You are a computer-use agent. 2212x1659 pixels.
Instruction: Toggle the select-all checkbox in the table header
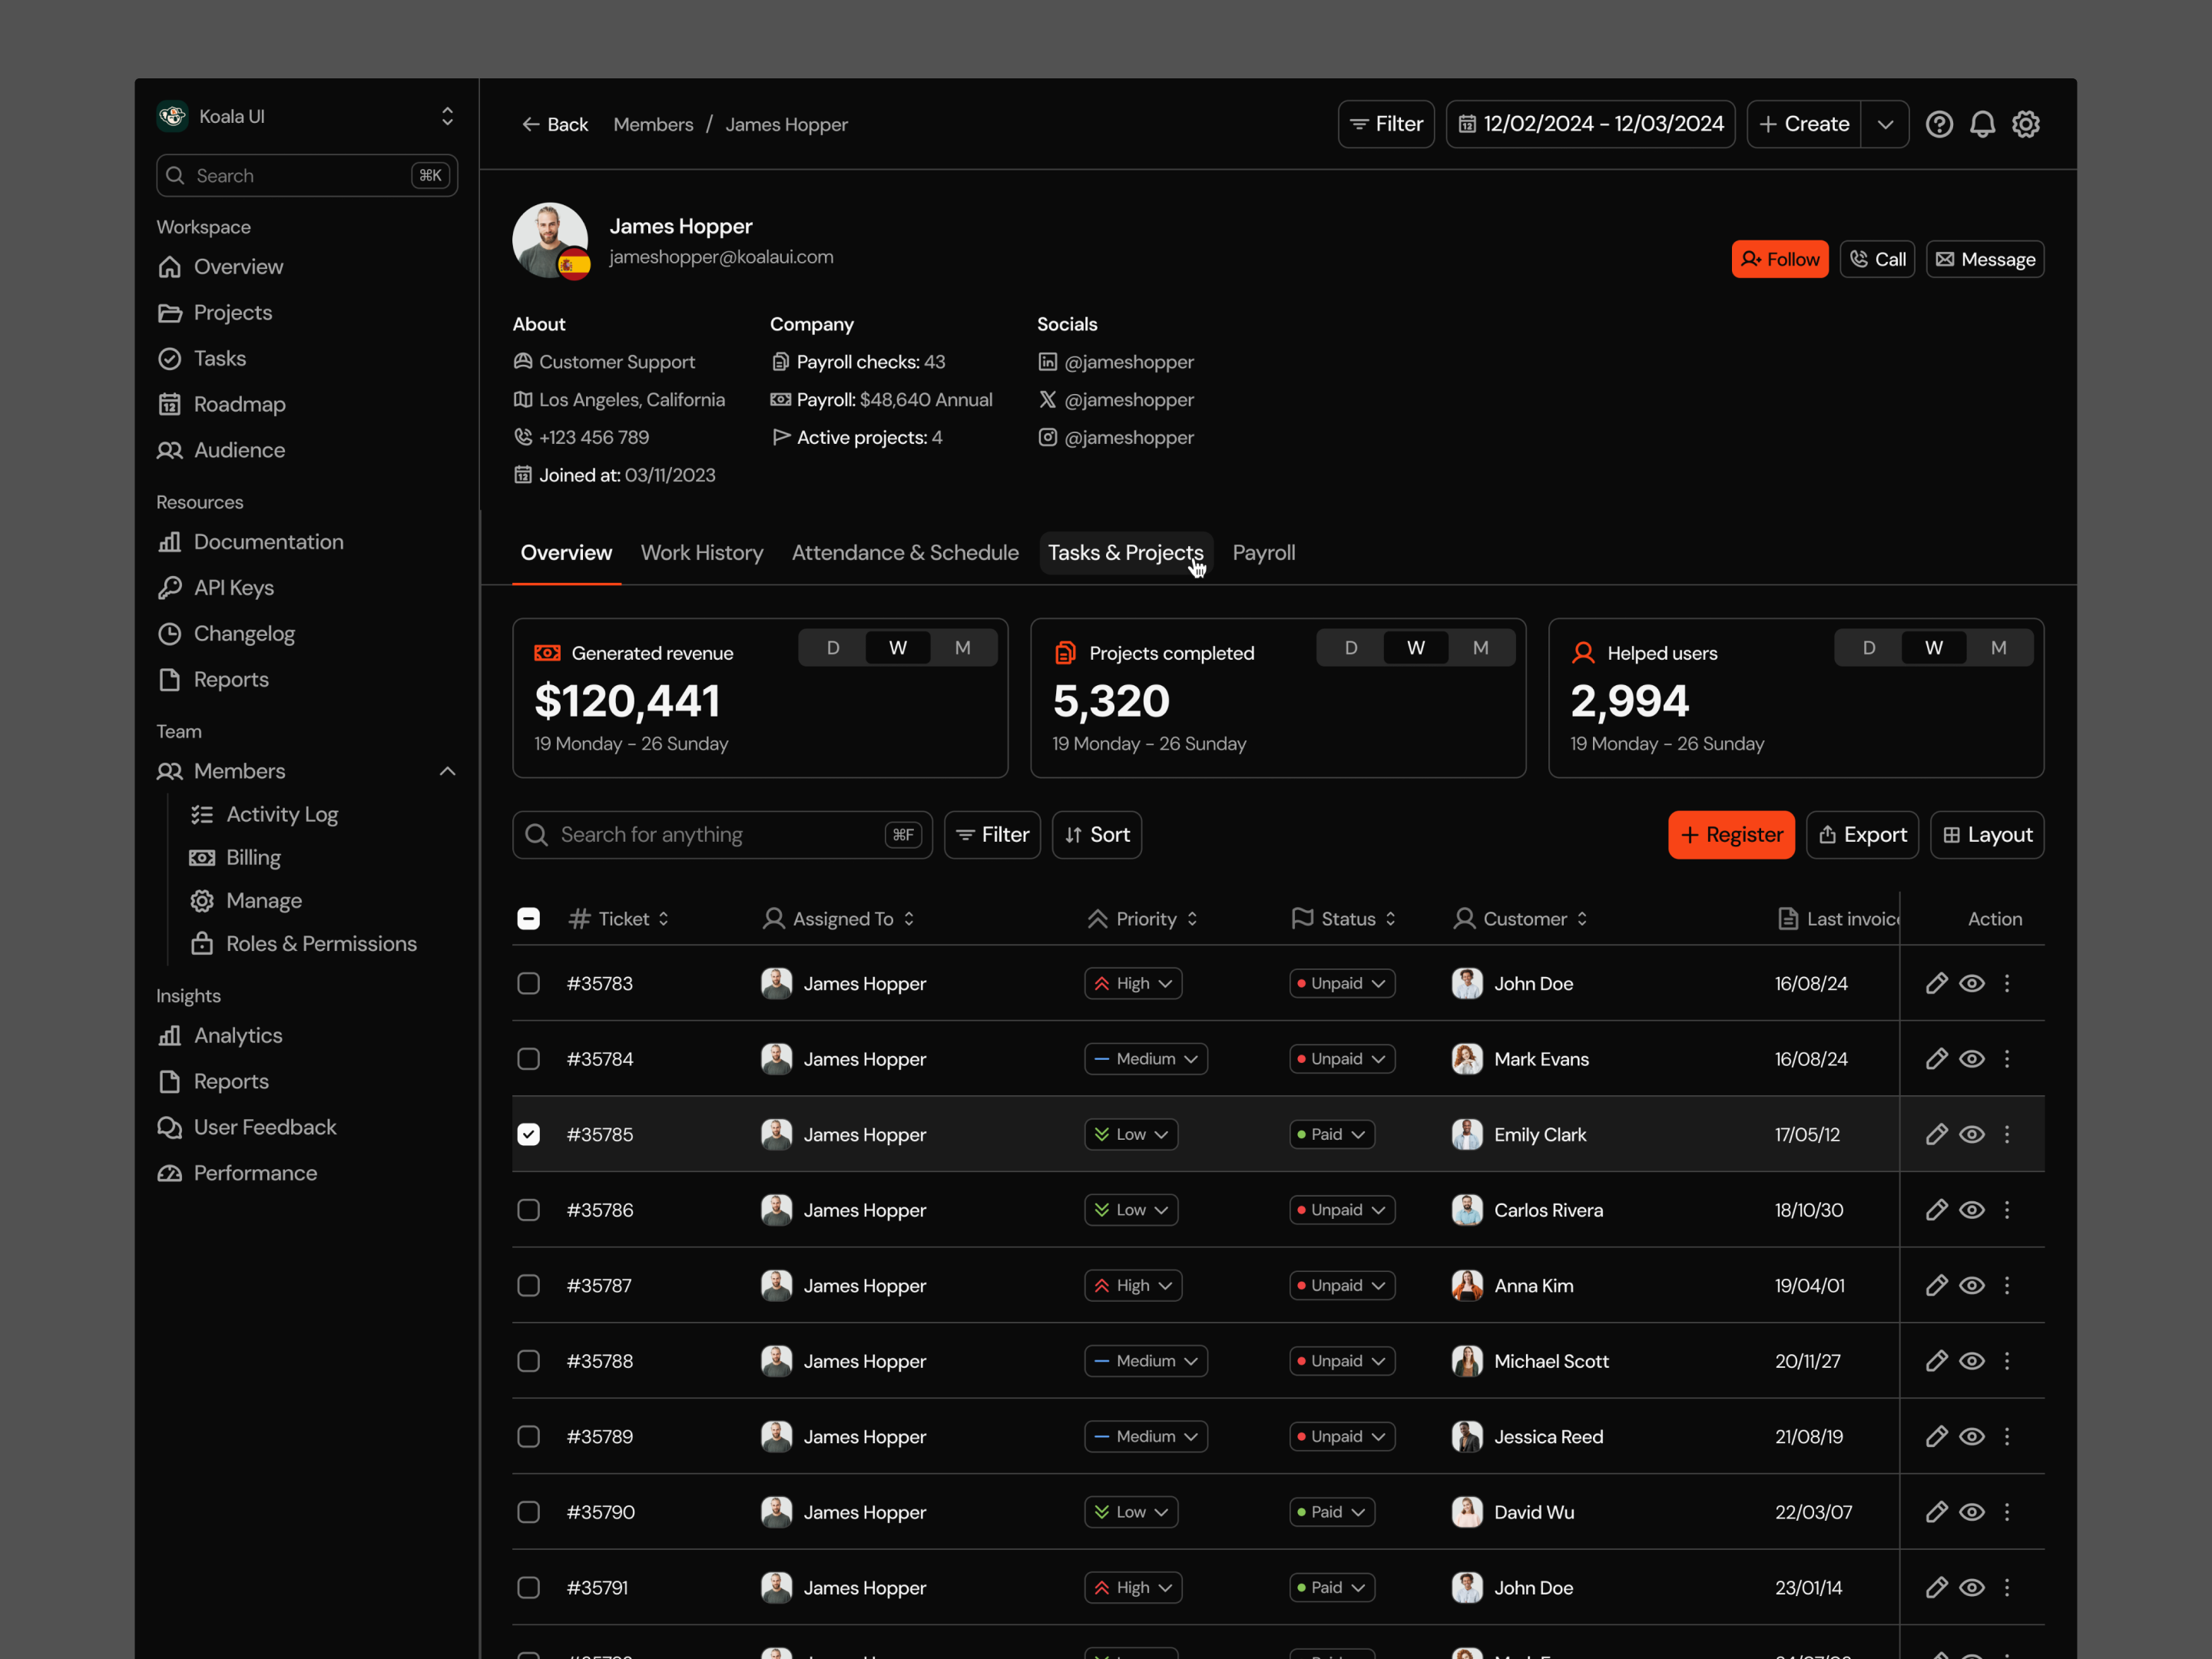tap(528, 917)
